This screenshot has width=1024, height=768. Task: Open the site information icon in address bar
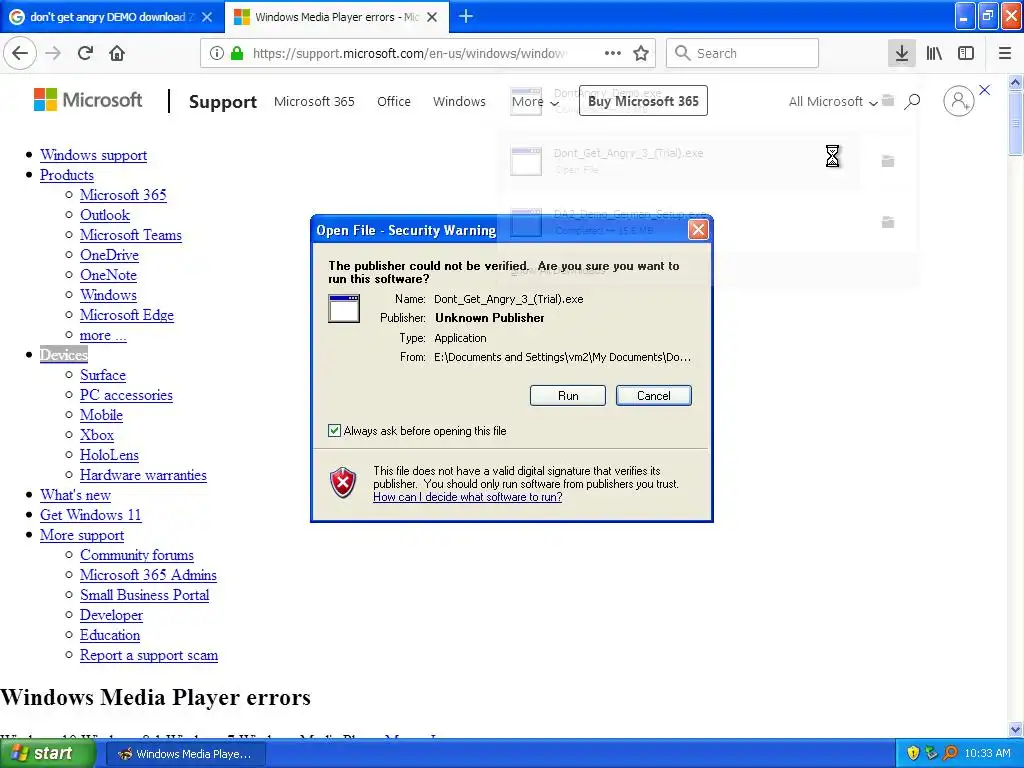[x=217, y=53]
